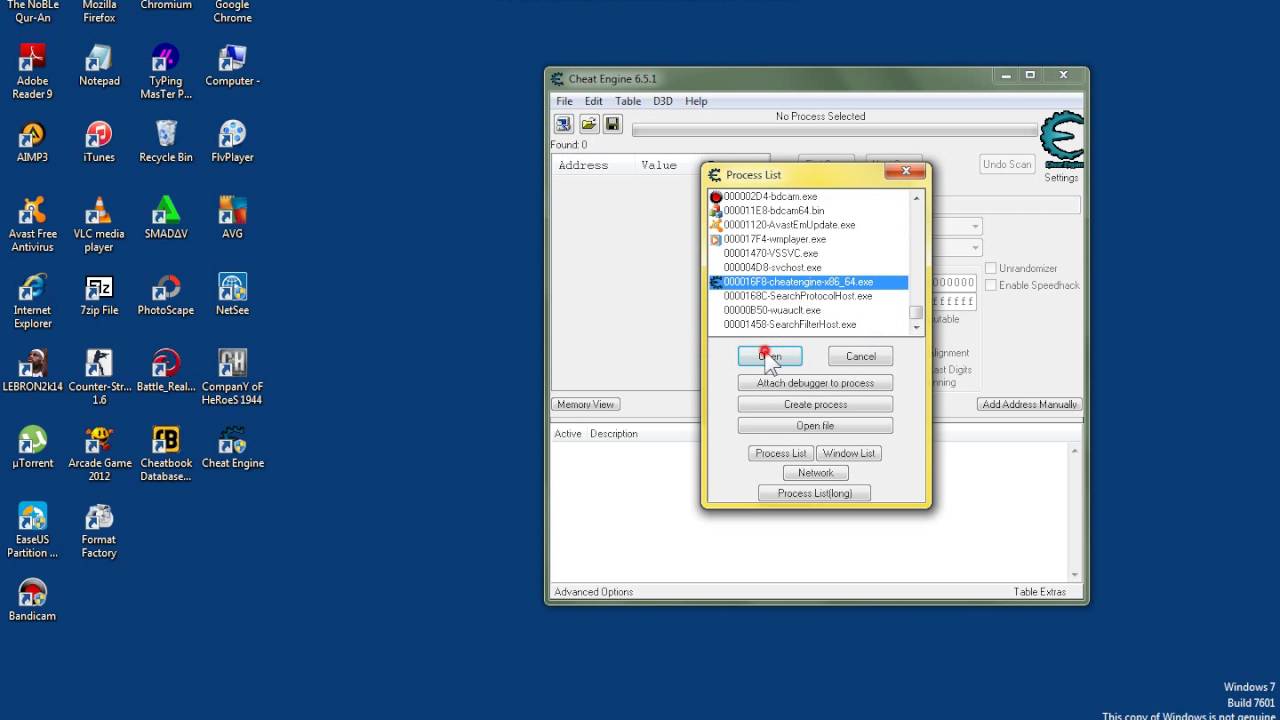Click Attach debugger to process button
Image resolution: width=1280 pixels, height=720 pixels.
click(815, 383)
